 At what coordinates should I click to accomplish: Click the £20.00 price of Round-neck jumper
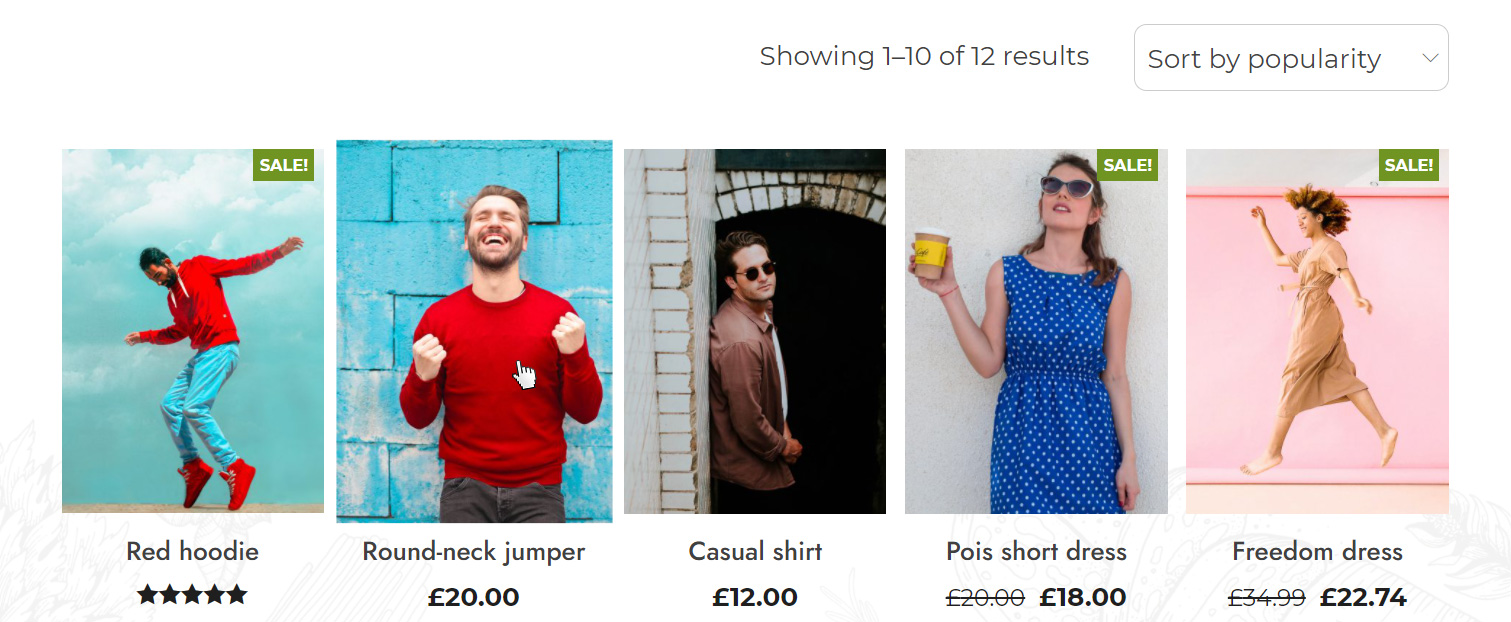(x=474, y=598)
